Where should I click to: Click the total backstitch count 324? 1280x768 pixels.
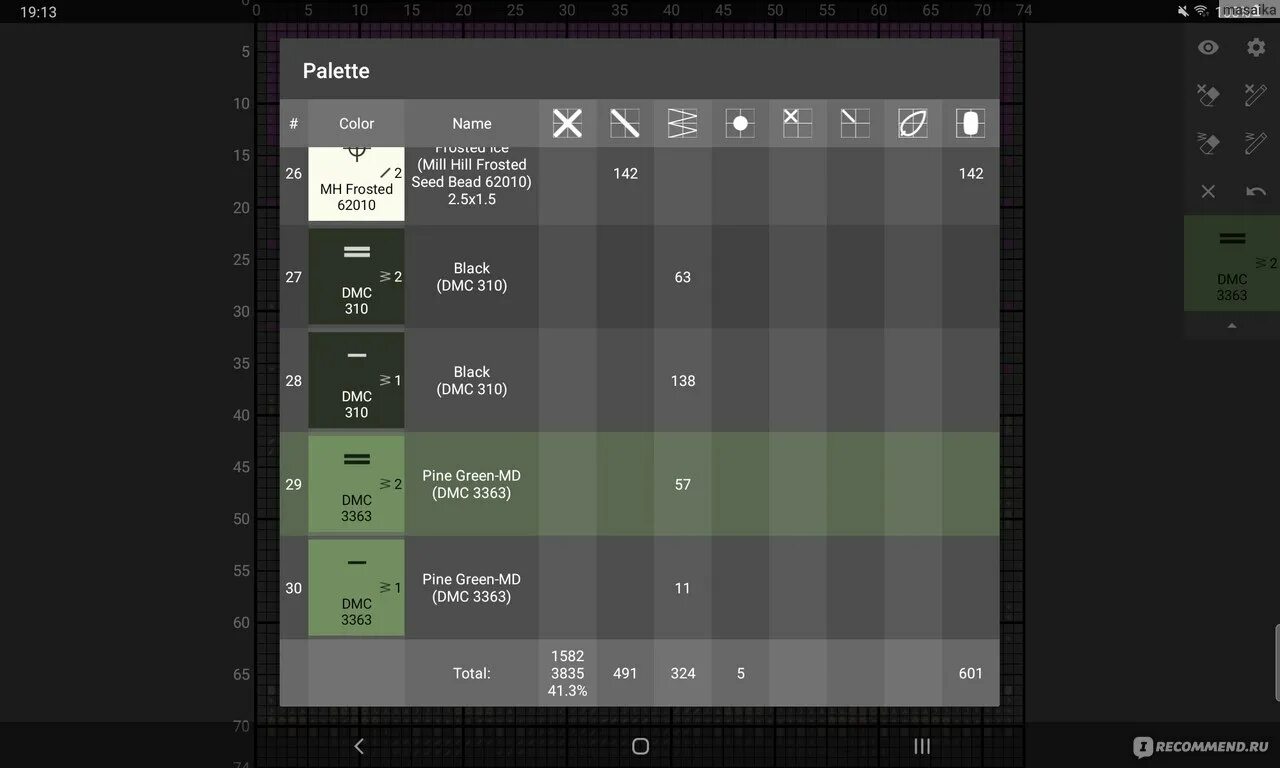point(683,673)
